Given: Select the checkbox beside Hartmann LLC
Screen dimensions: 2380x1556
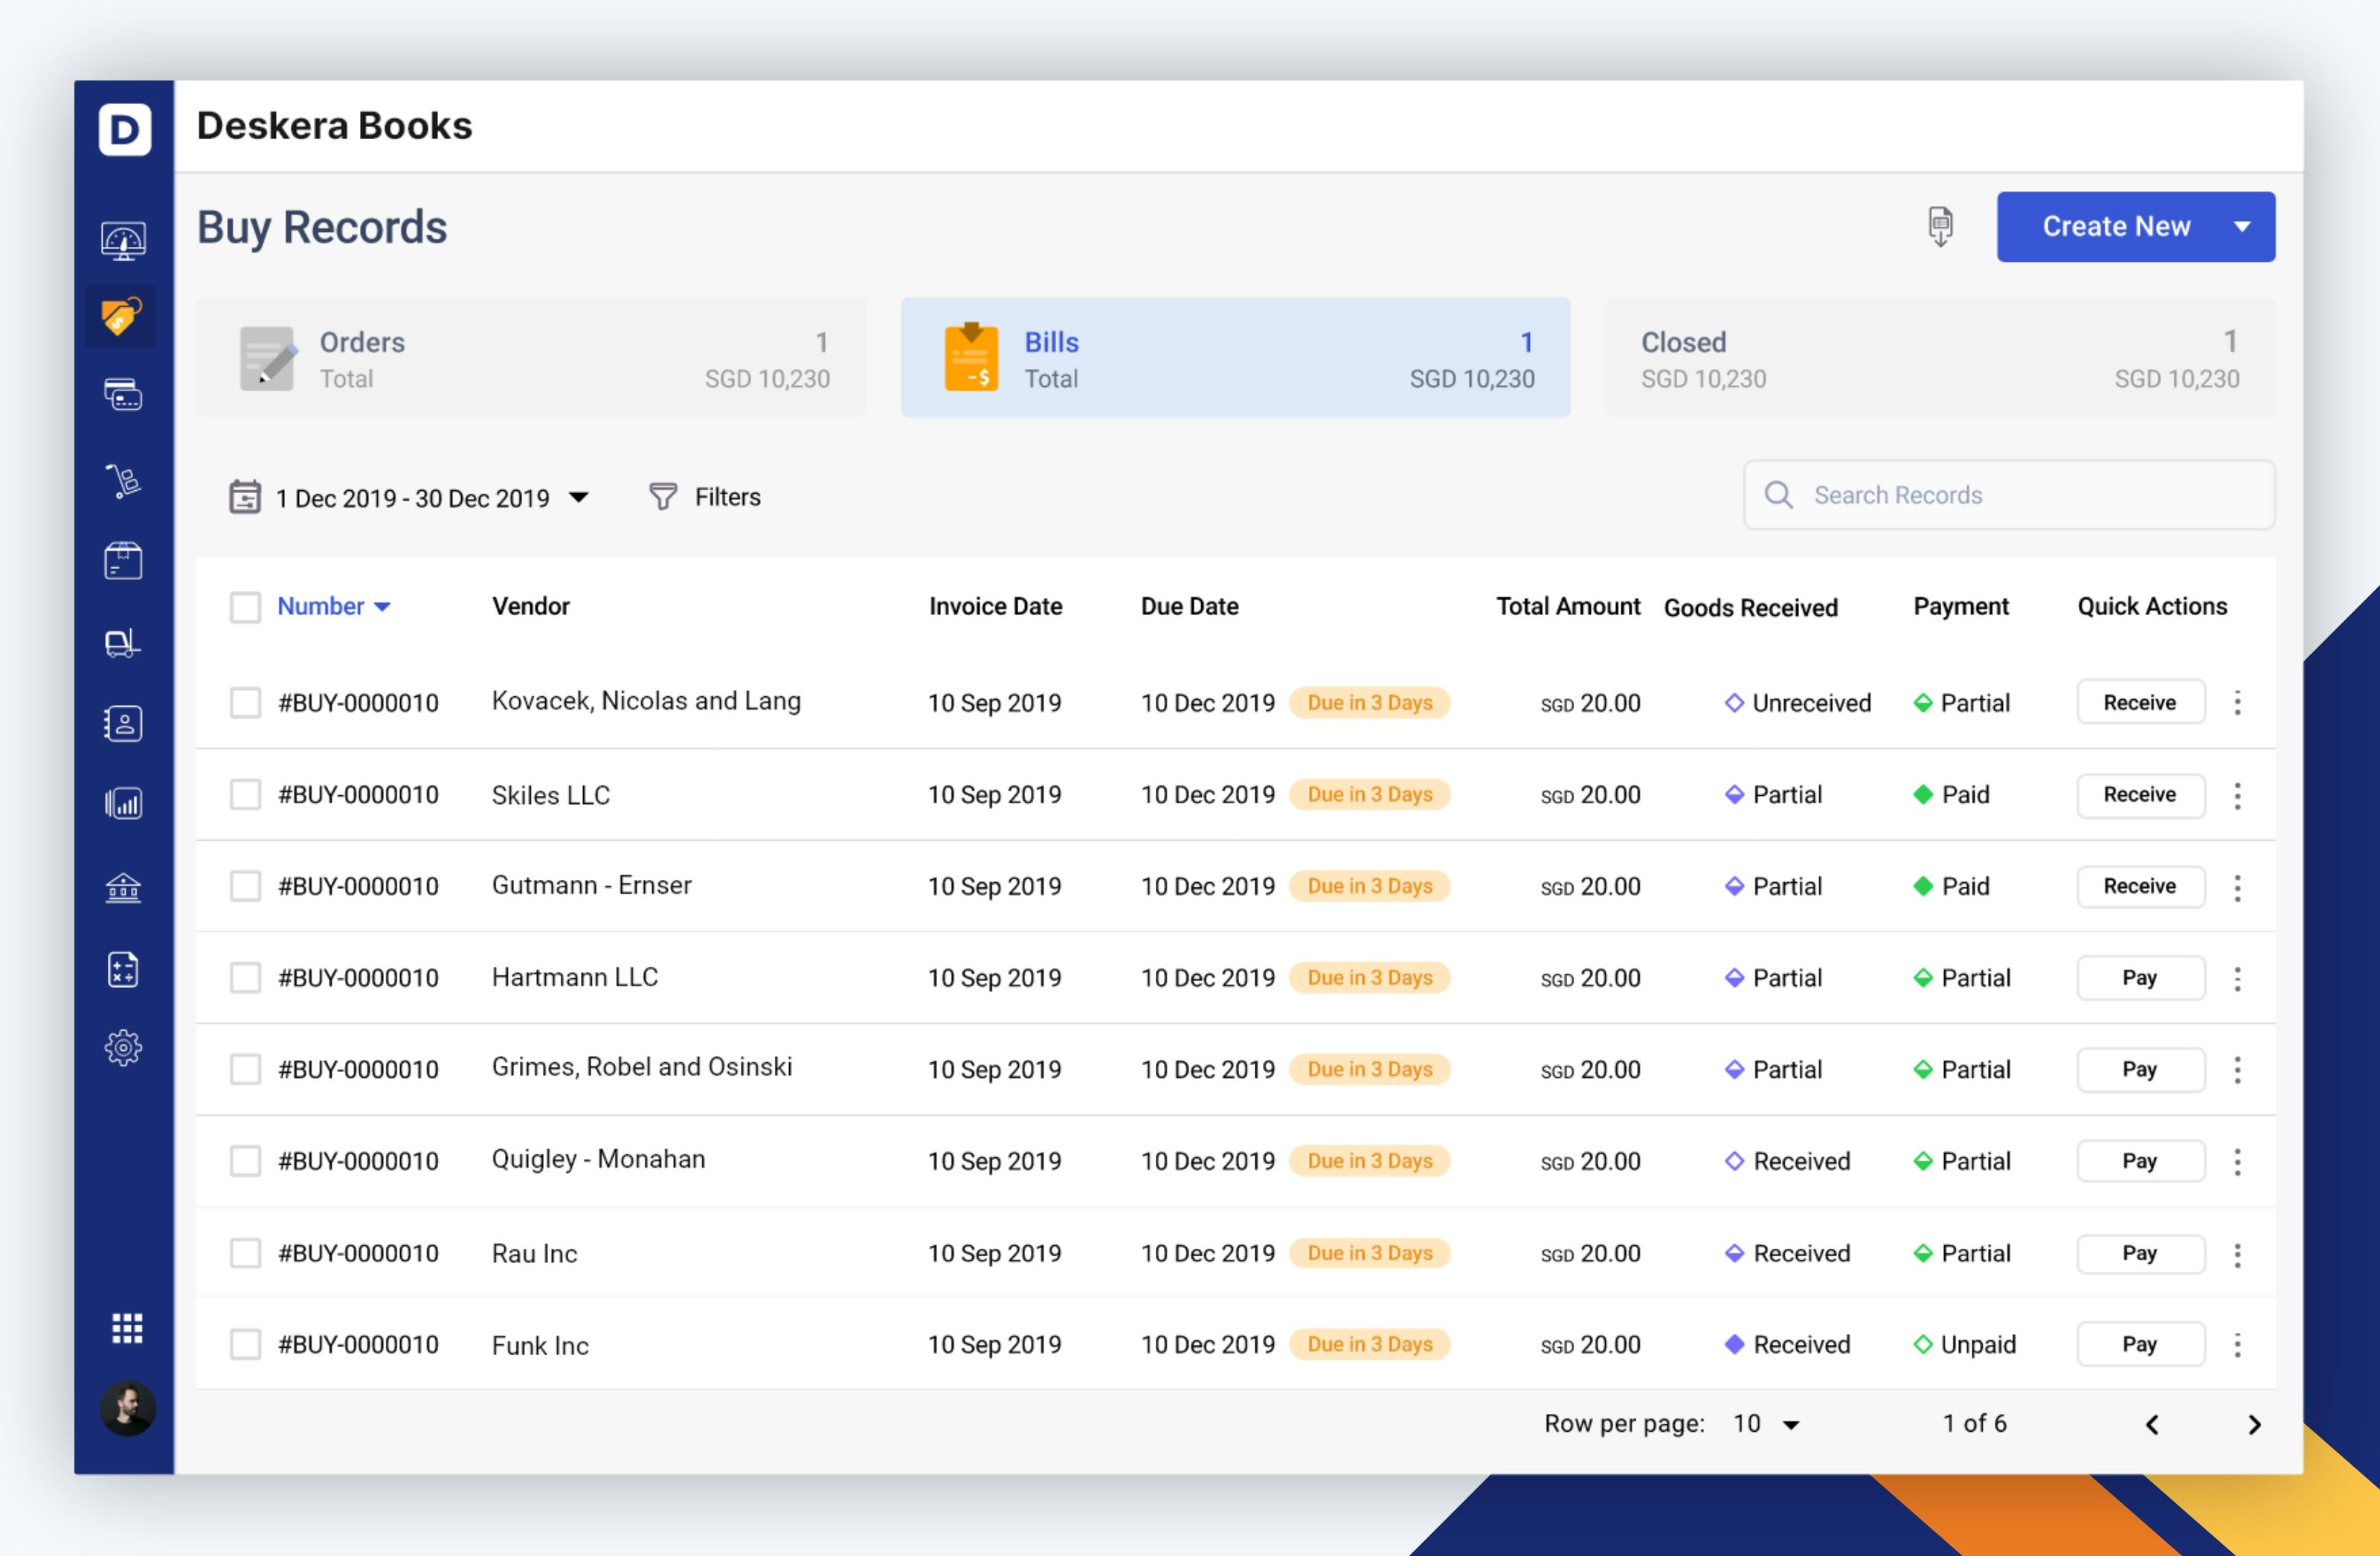Looking at the screenshot, I should (x=245, y=977).
